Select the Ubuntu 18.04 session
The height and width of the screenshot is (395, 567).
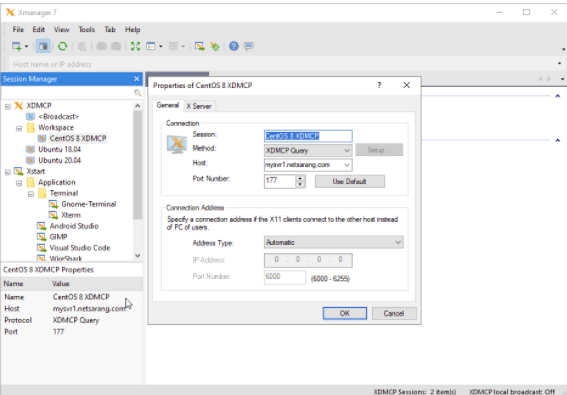(x=60, y=149)
